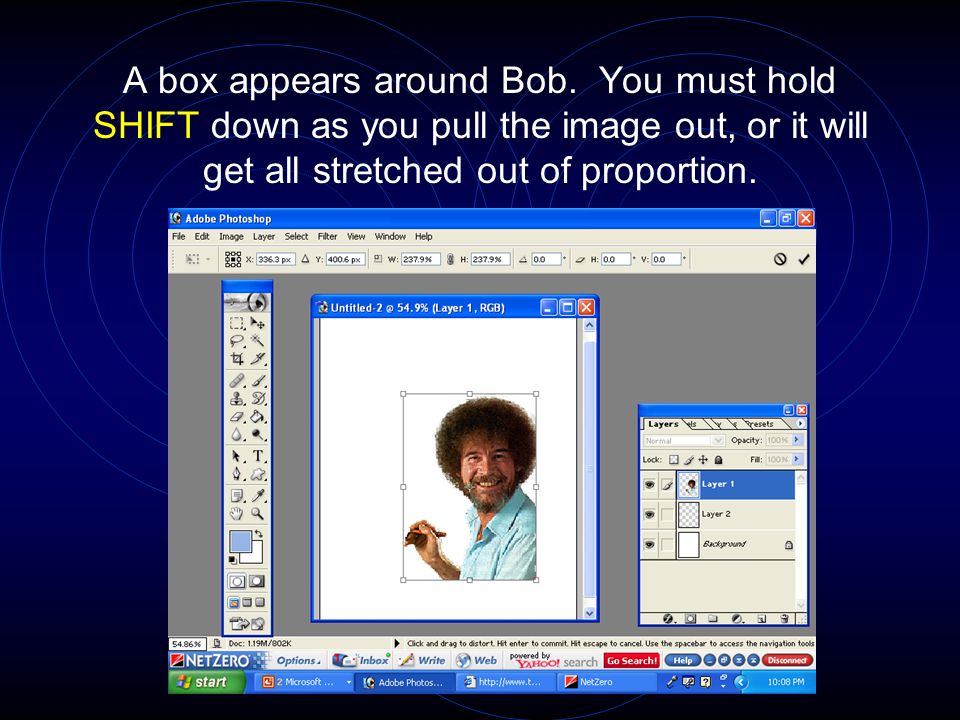Click the new layer set folder icon
The height and width of the screenshot is (720, 960).
point(713,618)
